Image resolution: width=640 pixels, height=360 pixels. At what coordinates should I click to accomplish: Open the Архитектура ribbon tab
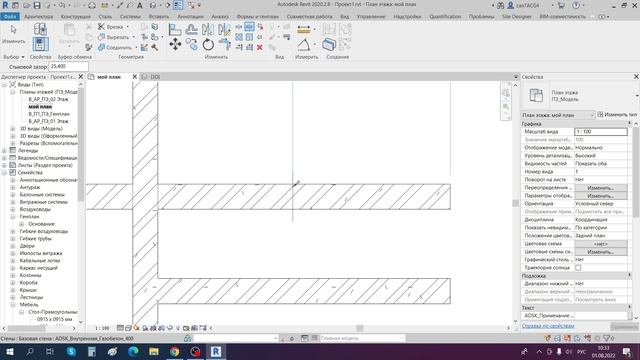pos(38,17)
